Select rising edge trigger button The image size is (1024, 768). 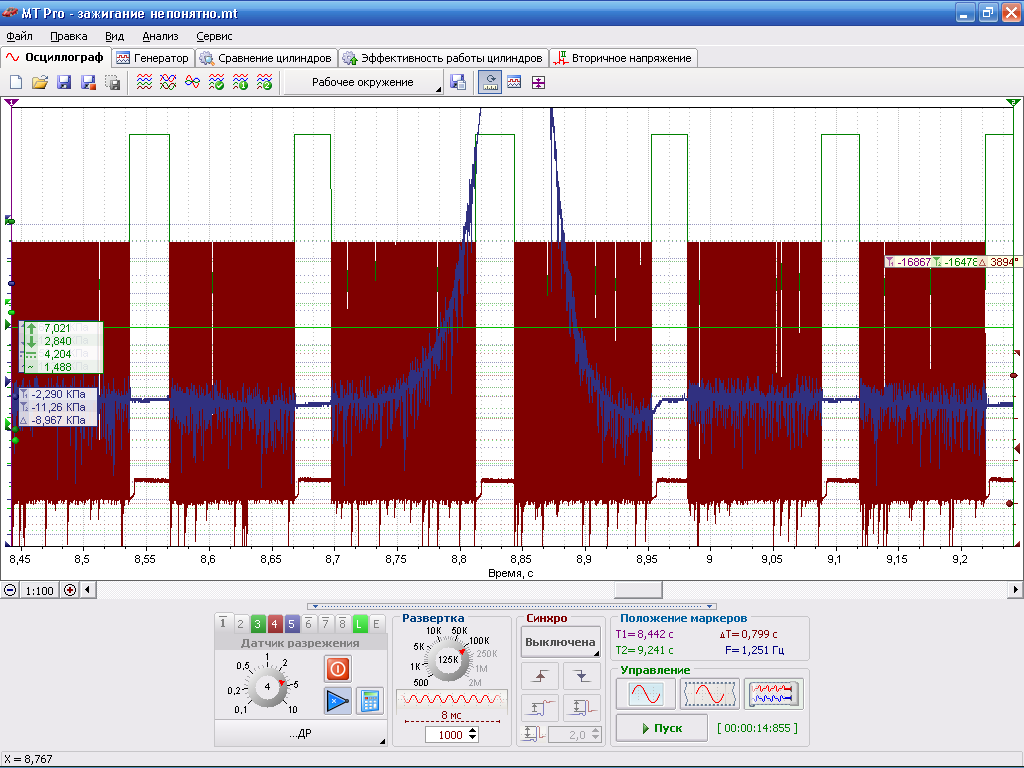(540, 675)
